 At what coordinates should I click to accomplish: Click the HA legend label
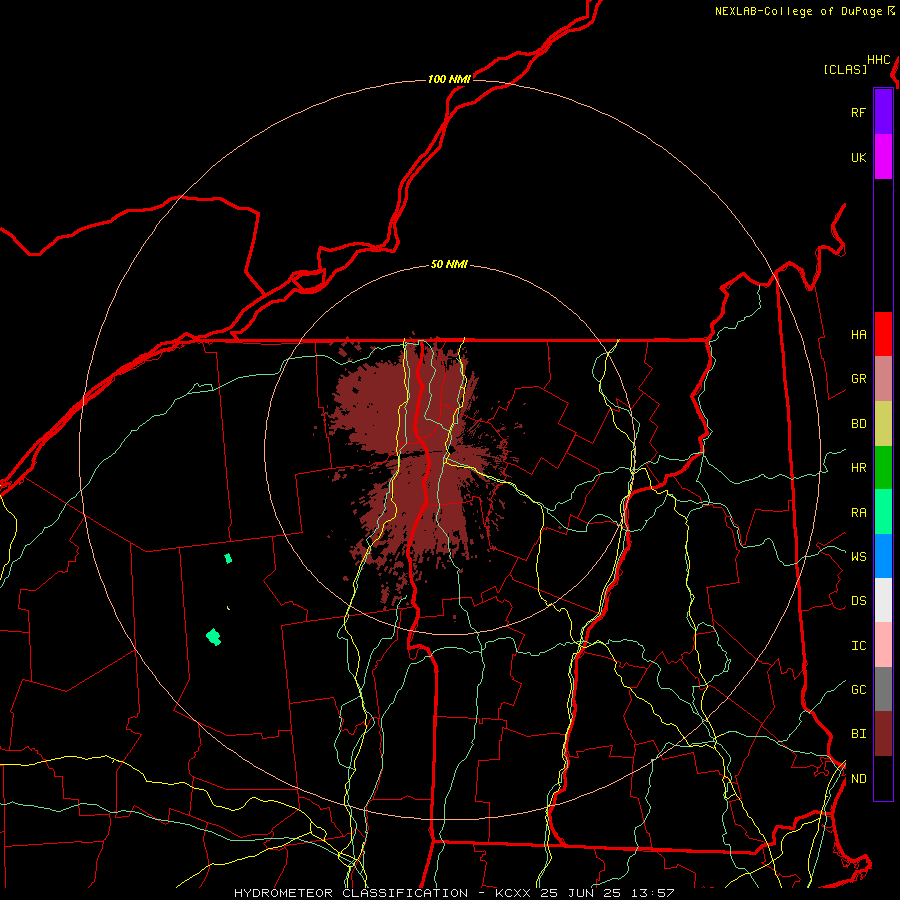pyautogui.click(x=858, y=335)
